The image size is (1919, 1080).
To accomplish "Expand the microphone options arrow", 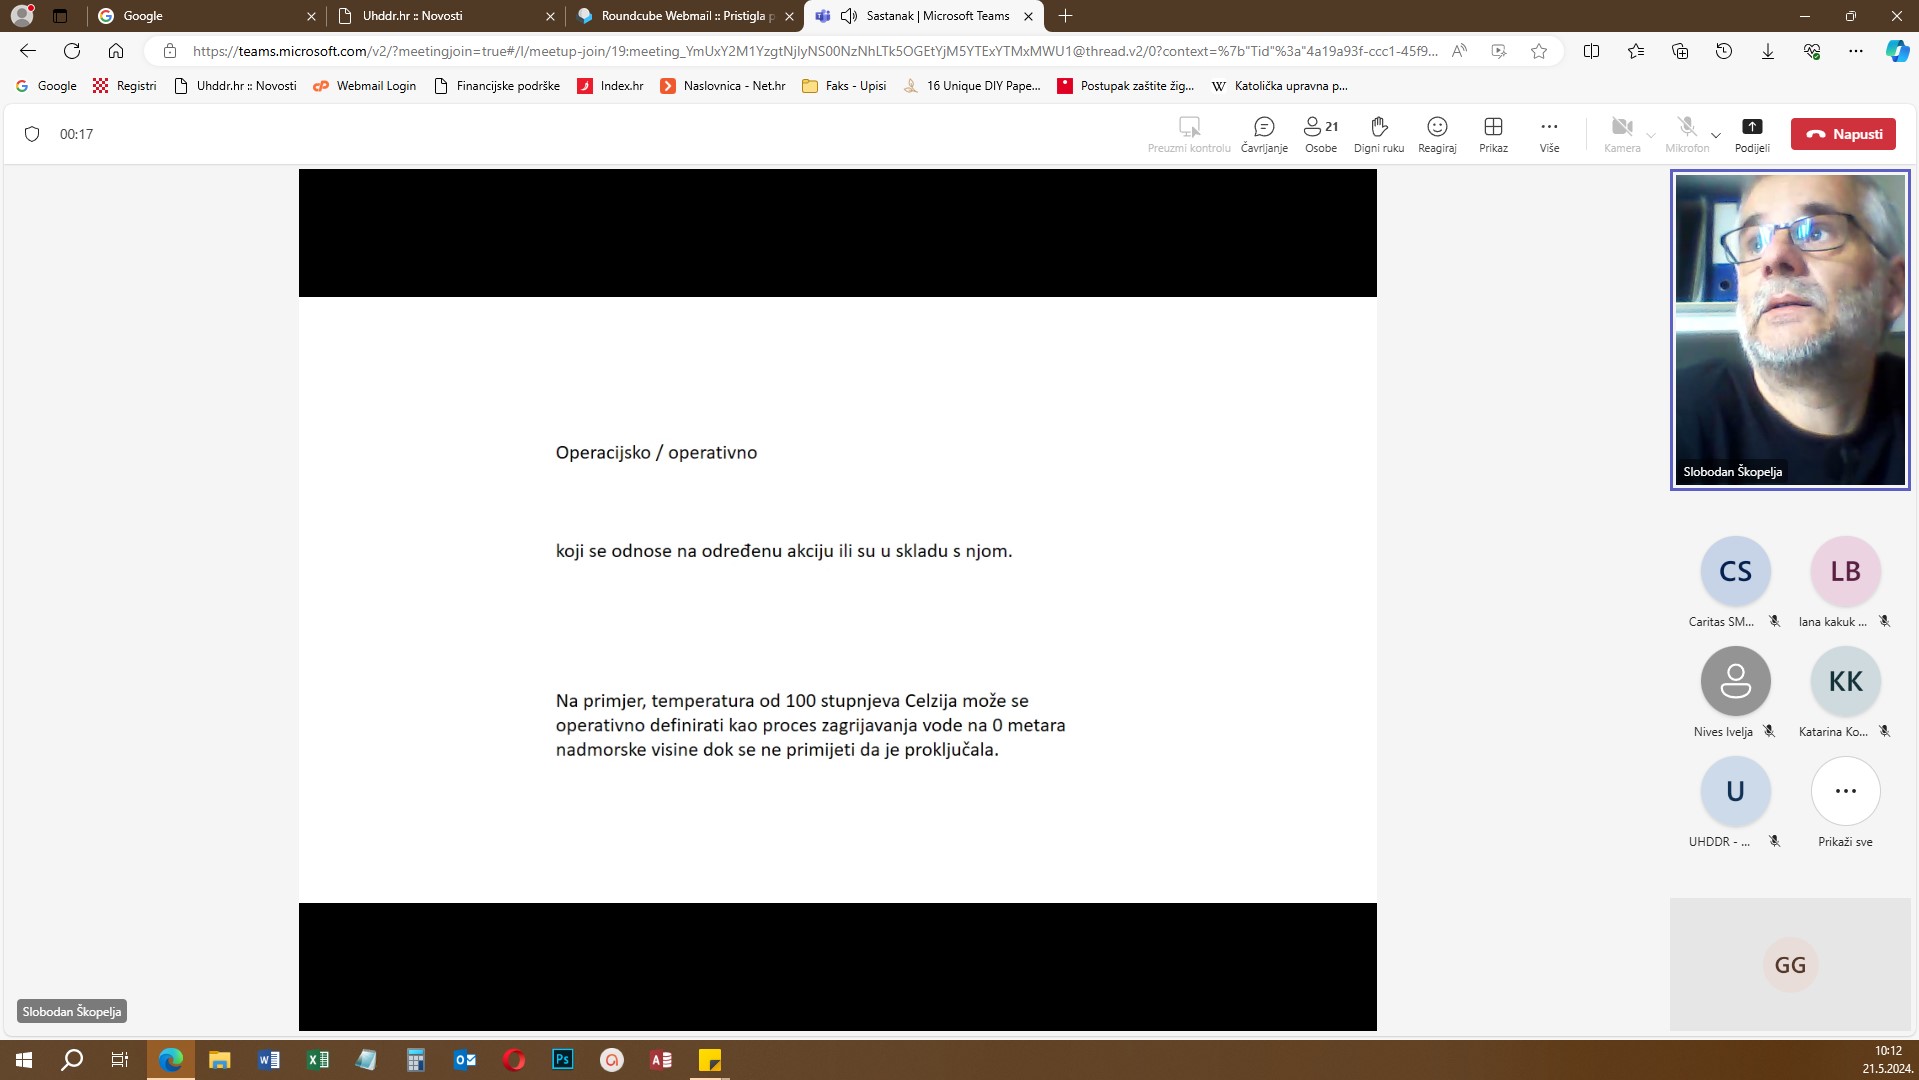I will (1716, 135).
